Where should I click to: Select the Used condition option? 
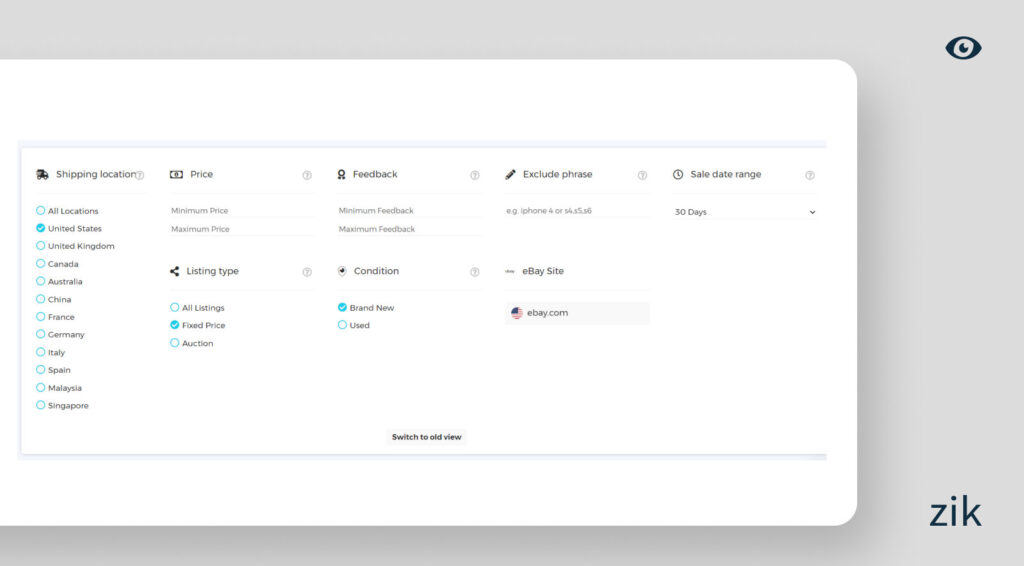point(343,325)
